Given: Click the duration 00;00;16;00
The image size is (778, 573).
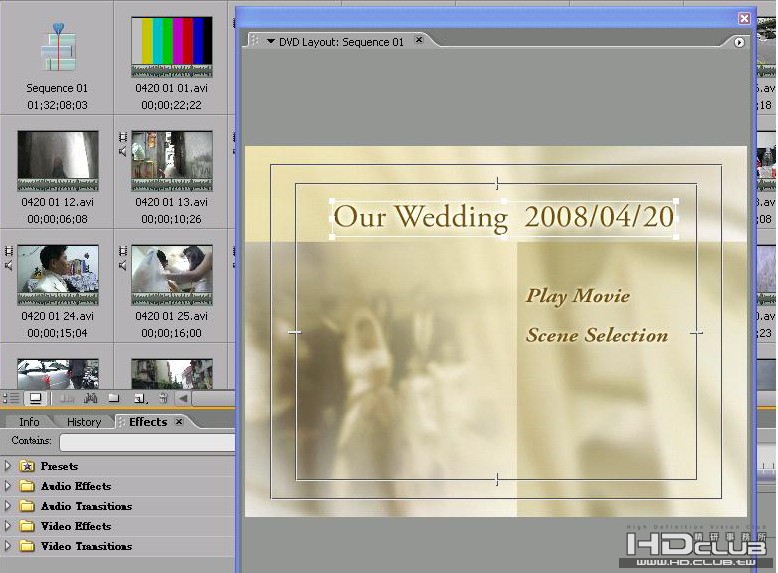Looking at the screenshot, I should click(x=171, y=333).
